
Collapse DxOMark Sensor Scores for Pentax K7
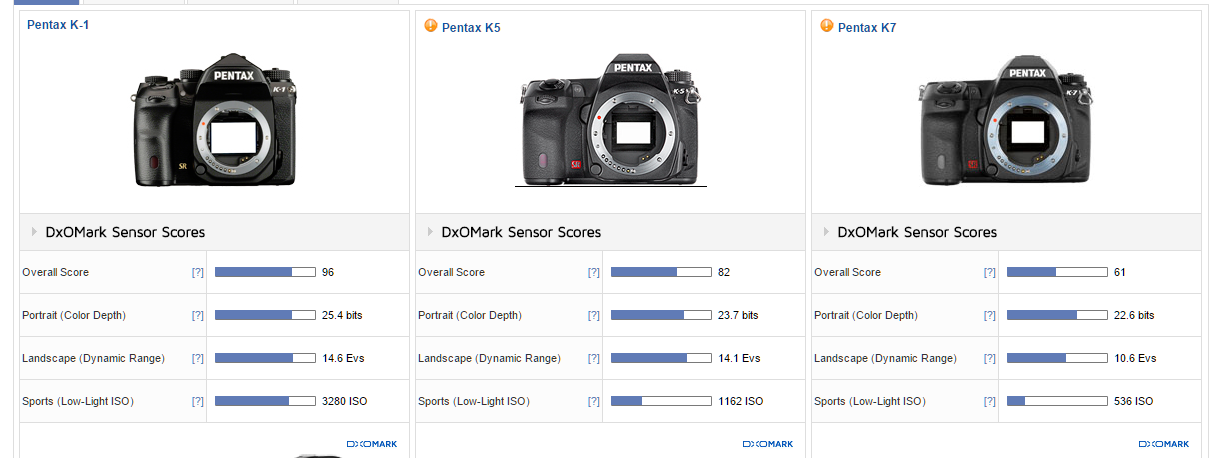(x=827, y=232)
